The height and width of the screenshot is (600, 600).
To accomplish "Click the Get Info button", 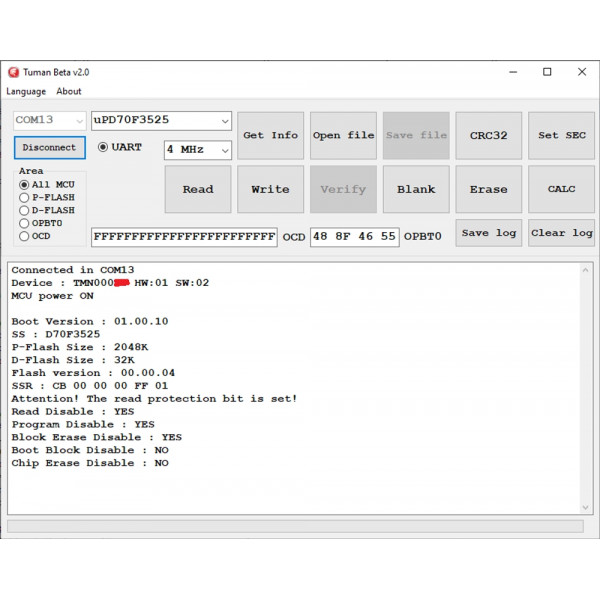I will click(x=271, y=135).
